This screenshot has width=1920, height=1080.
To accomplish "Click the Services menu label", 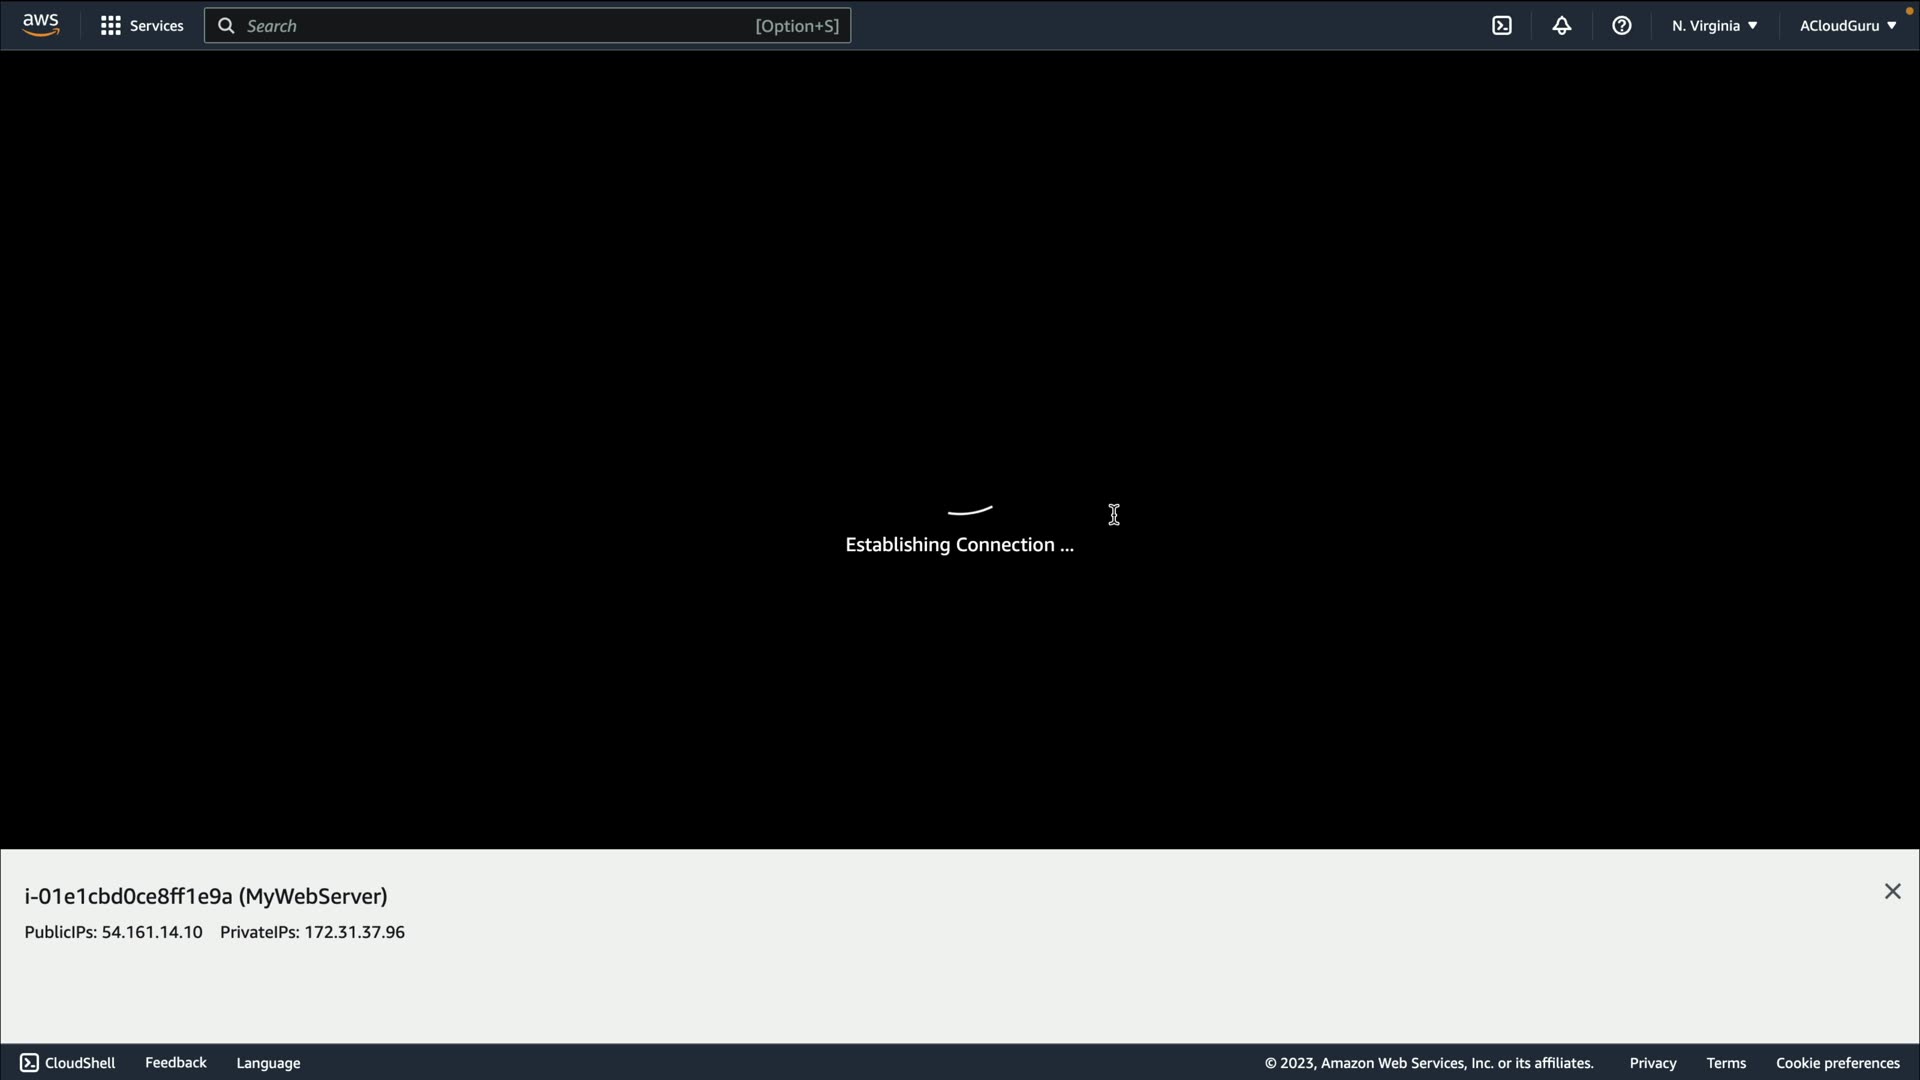I will click(x=157, y=26).
